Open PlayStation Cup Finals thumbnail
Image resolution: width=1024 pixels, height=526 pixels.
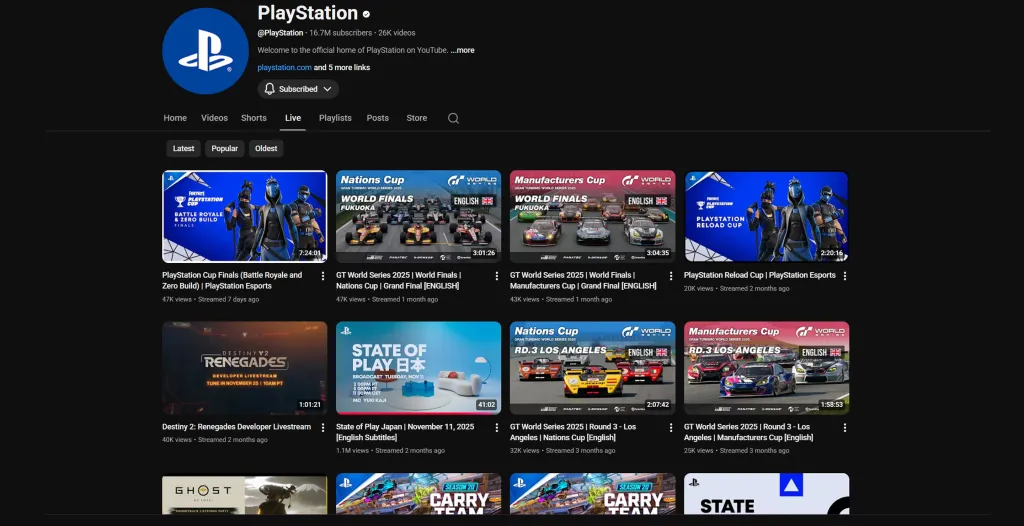(245, 216)
